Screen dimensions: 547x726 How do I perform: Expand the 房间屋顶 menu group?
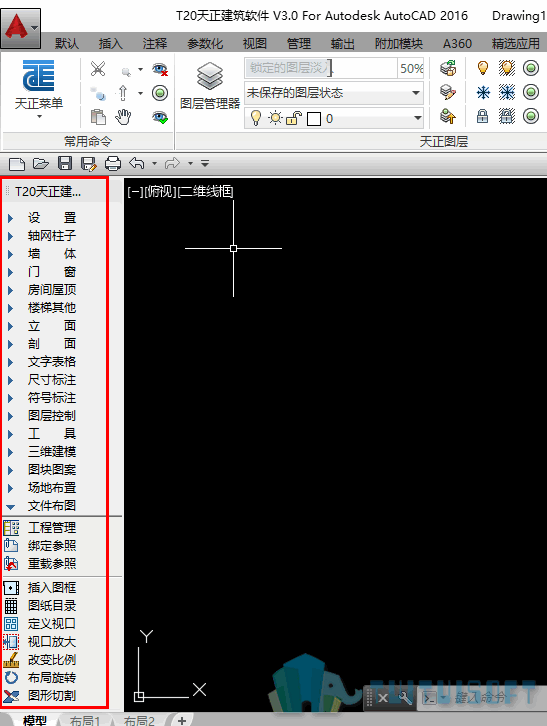click(10, 290)
